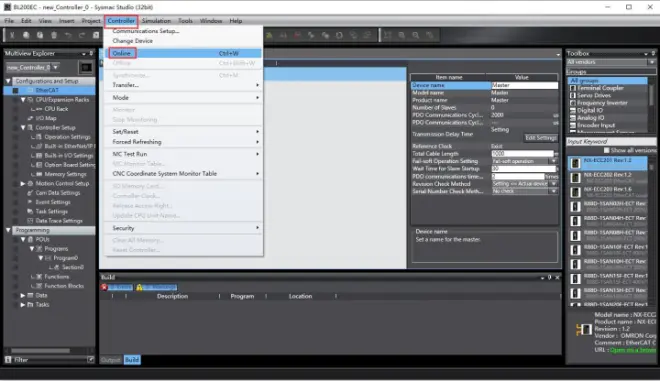Image resolution: width=660 pixels, height=381 pixels.
Task: Open Revision Check Method dropdown
Action: [x=554, y=184]
